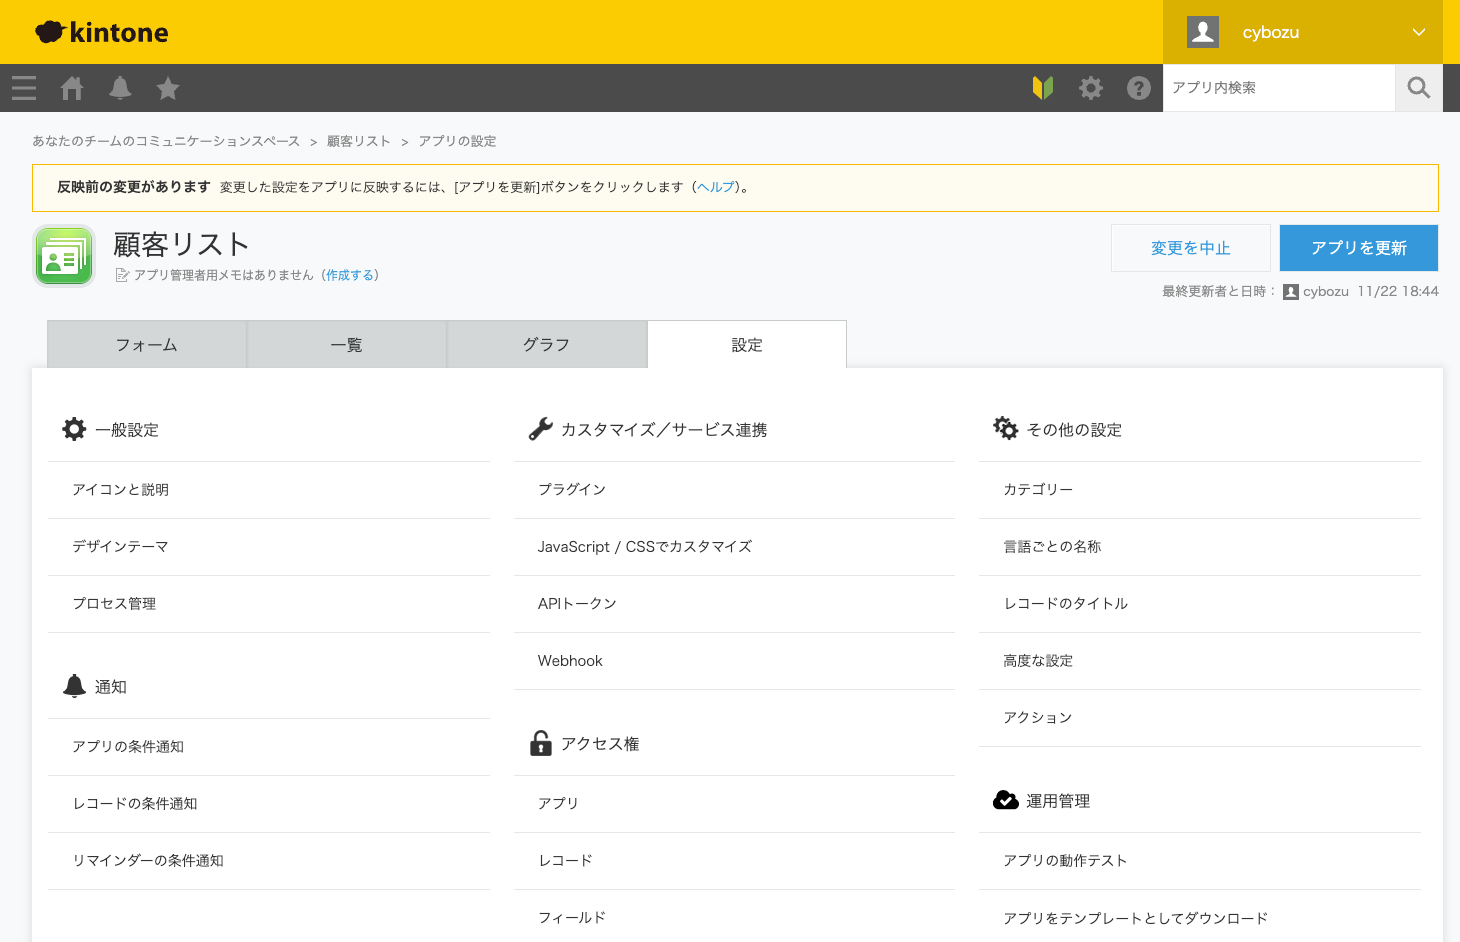Open カテゴリー settings
This screenshot has width=1460, height=942.
pyautogui.click(x=1200, y=490)
